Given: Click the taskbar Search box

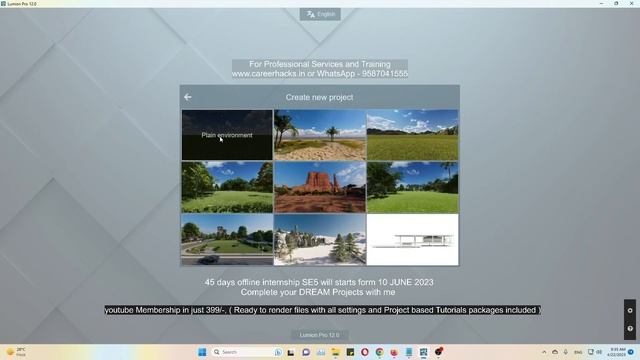Looking at the screenshot, I should pos(247,352).
